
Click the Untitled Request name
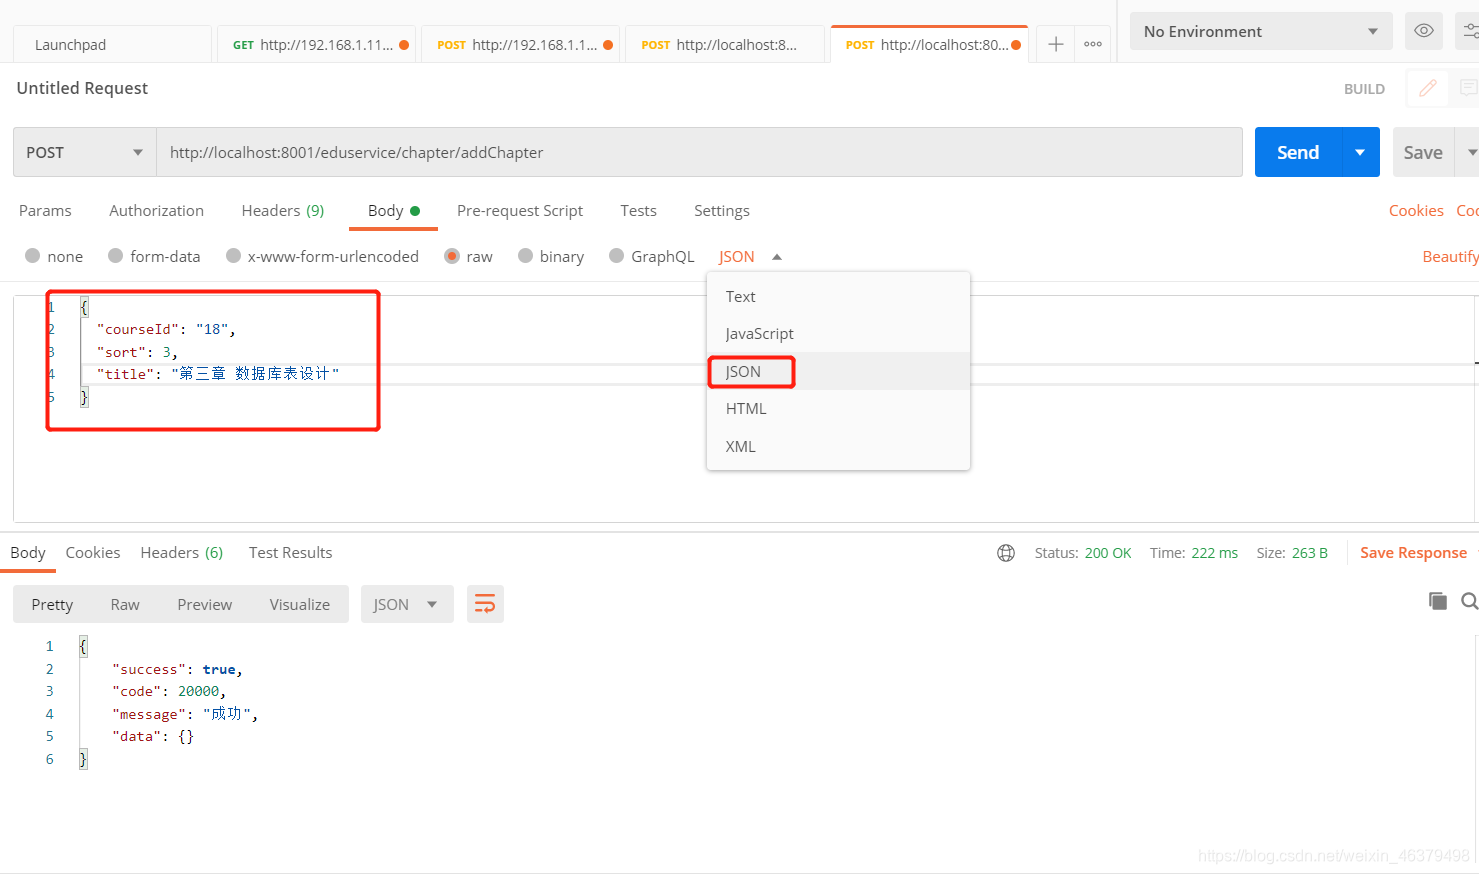click(x=82, y=88)
